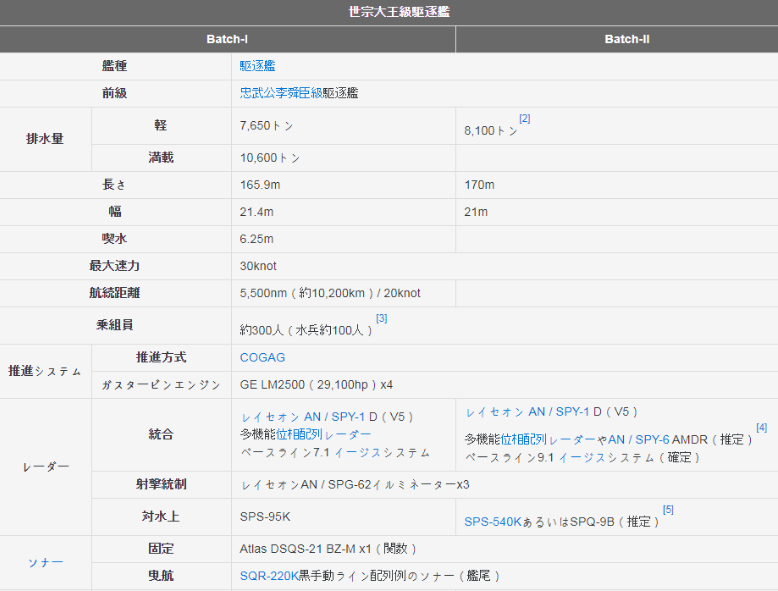This screenshot has height=591, width=778.
Task: Click footnote reference [2] beside 8,100トン
Action: click(524, 119)
